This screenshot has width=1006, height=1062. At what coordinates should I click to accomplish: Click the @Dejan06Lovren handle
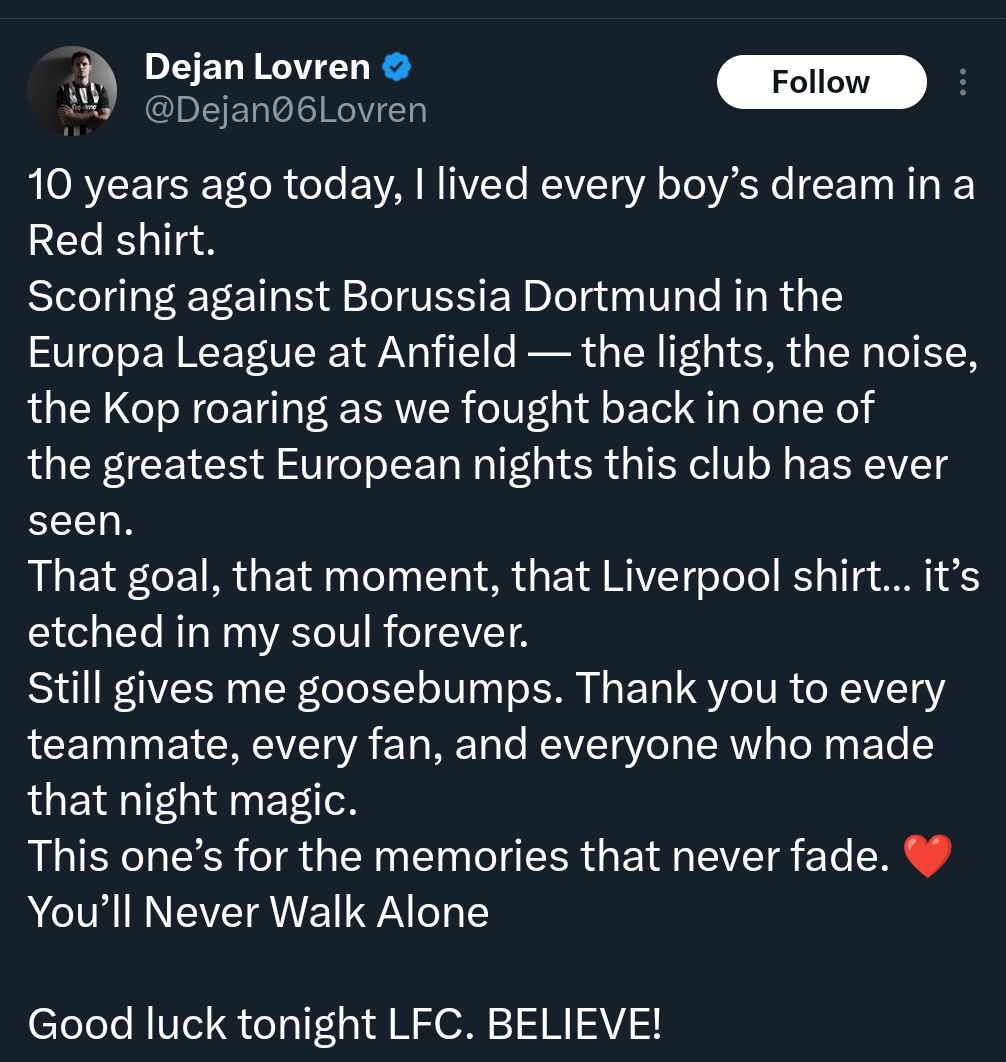pyautogui.click(x=286, y=110)
